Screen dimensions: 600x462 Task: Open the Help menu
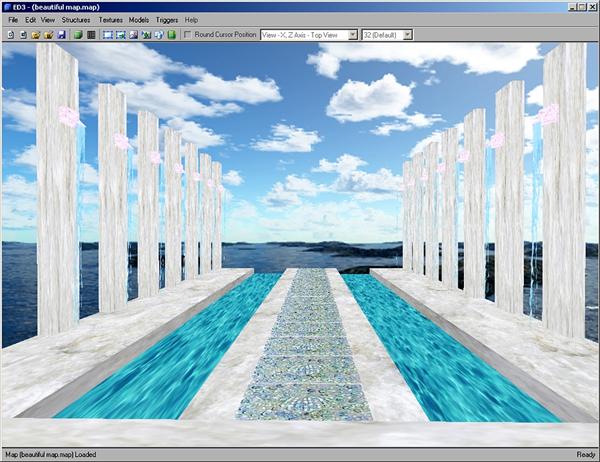pos(191,20)
